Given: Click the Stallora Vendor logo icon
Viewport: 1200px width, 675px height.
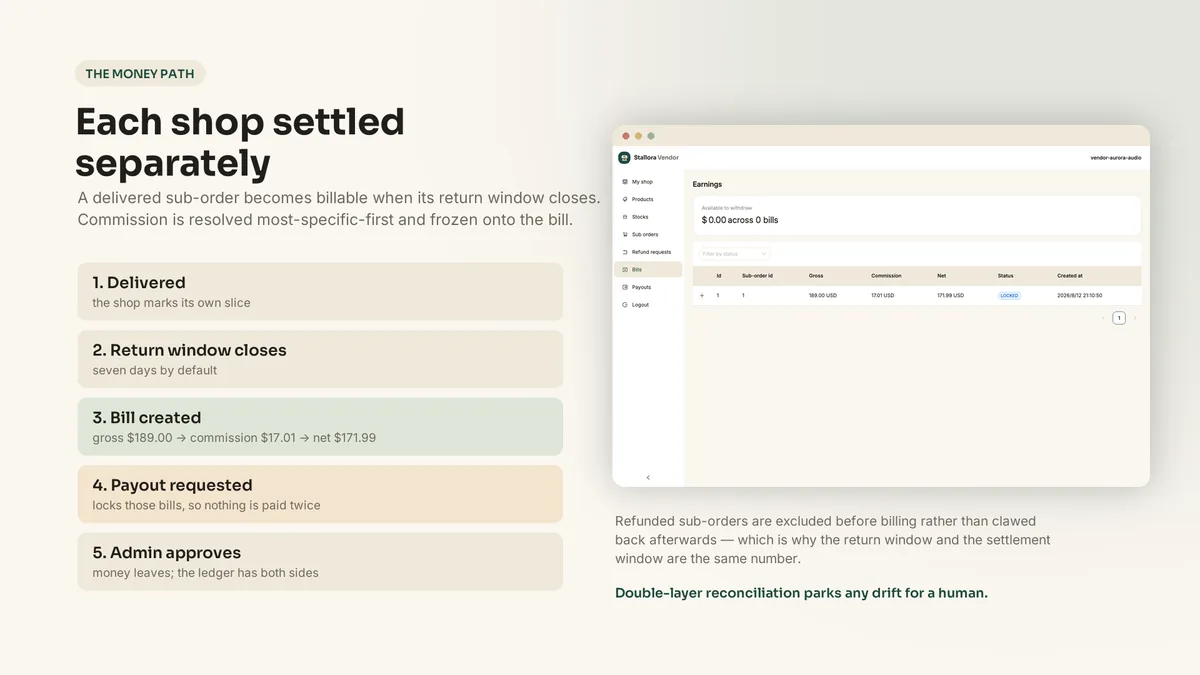Looking at the screenshot, I should [x=624, y=157].
